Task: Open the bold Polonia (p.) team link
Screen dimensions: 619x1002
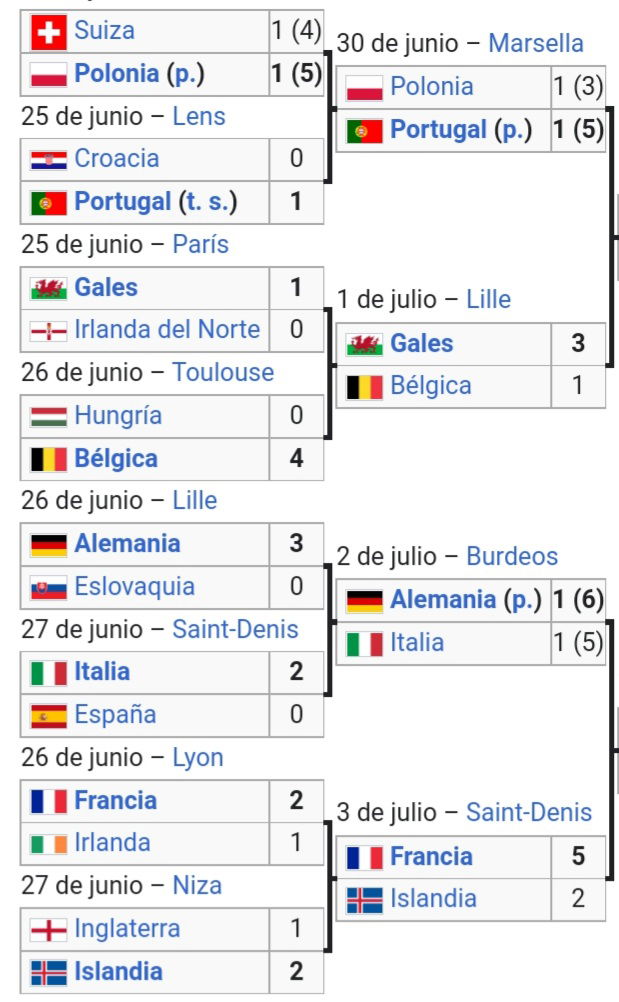Action: click(x=139, y=74)
